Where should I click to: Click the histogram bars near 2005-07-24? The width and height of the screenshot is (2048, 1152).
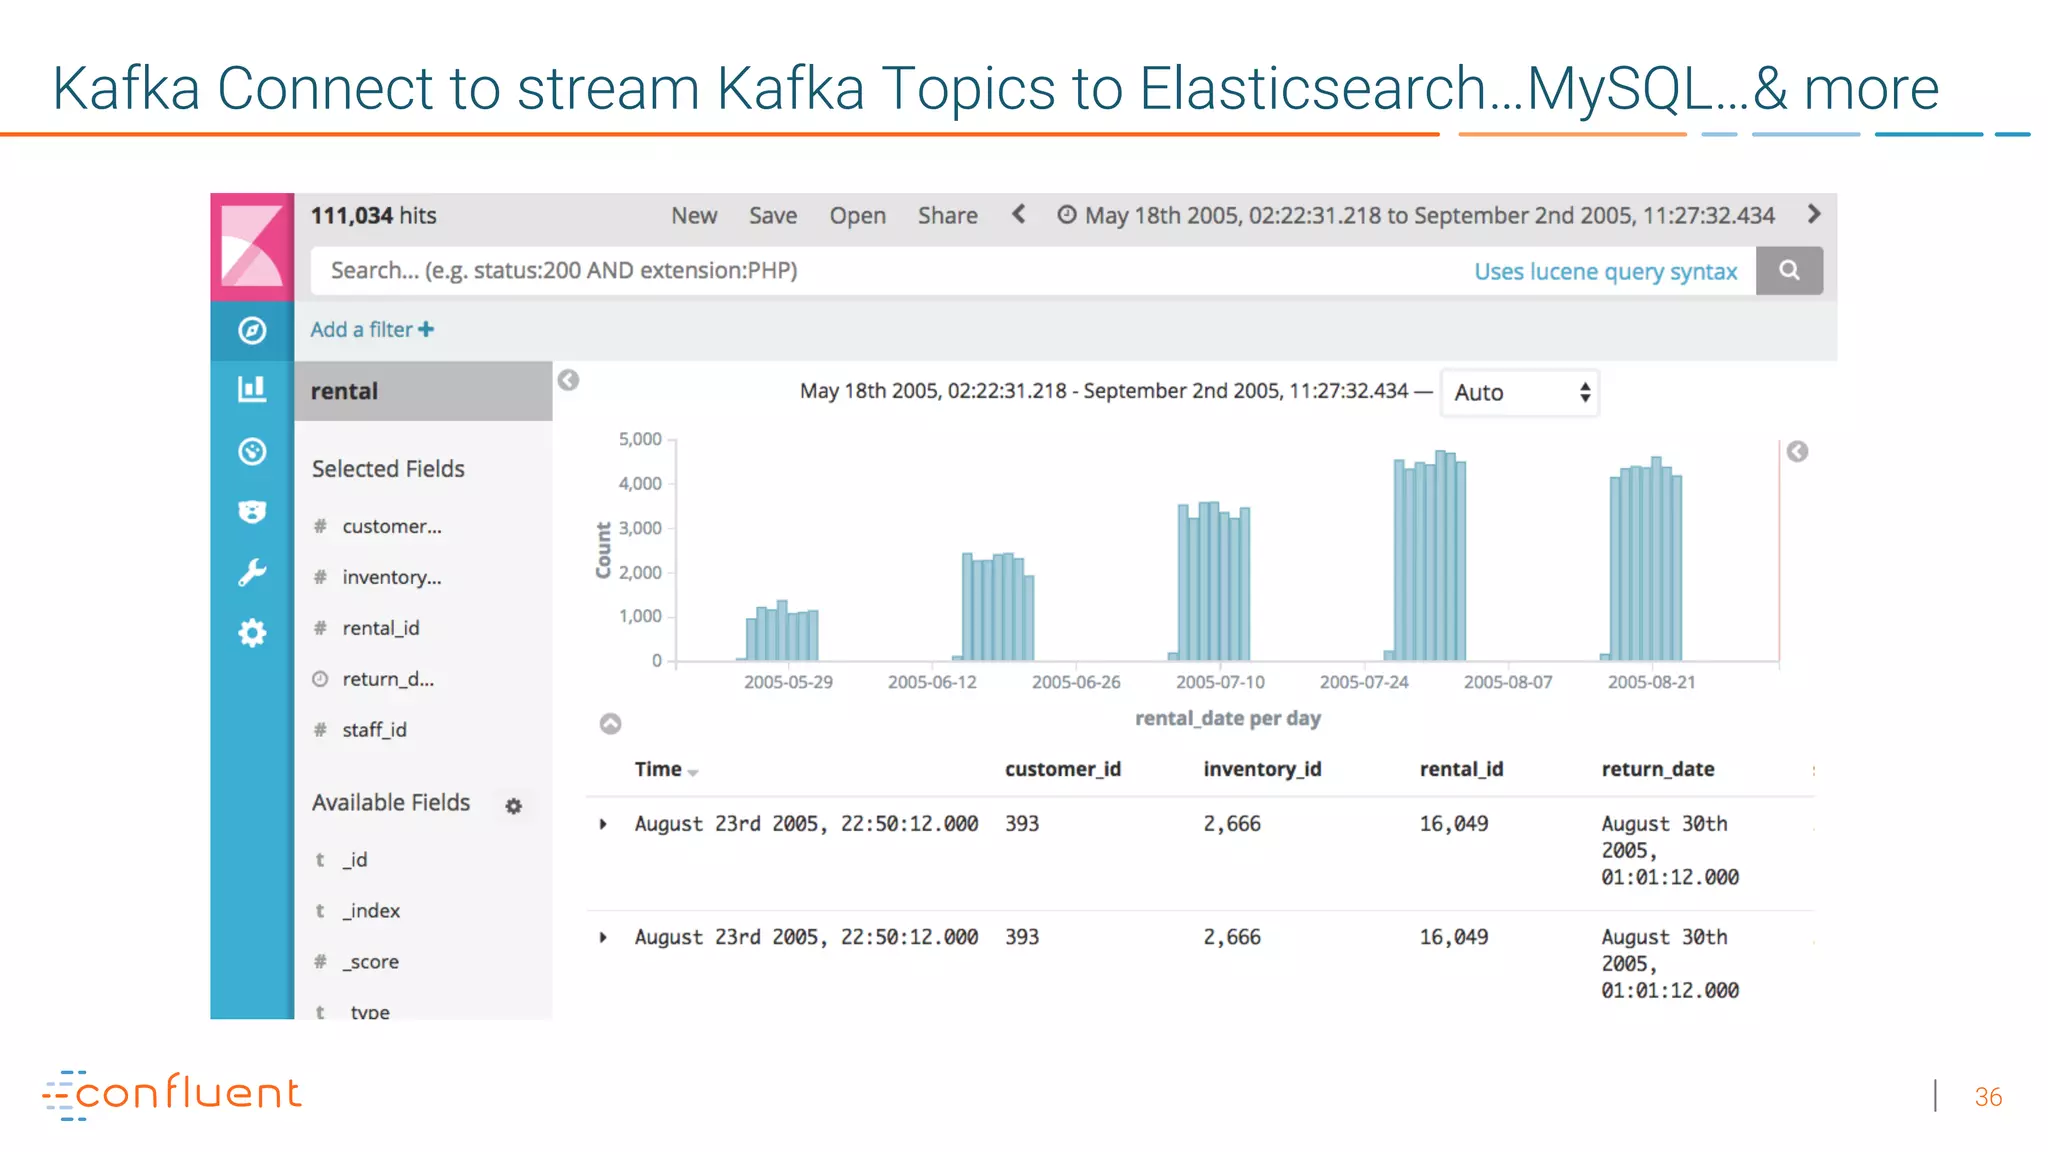1426,556
